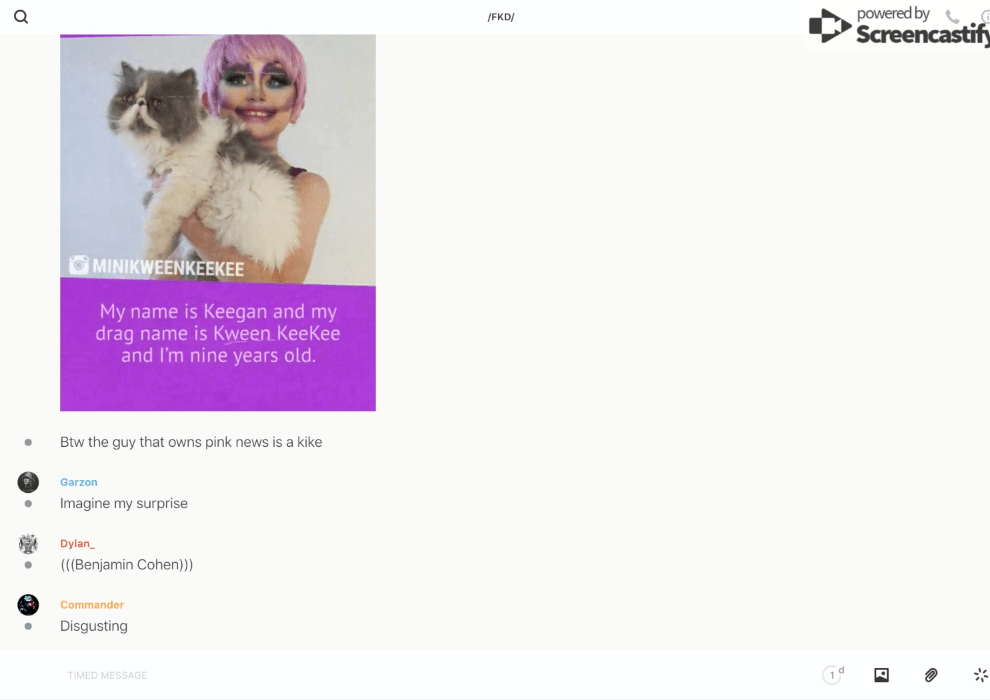Set message timer with the 1d icon
Image resolution: width=990 pixels, height=700 pixels.
point(832,675)
